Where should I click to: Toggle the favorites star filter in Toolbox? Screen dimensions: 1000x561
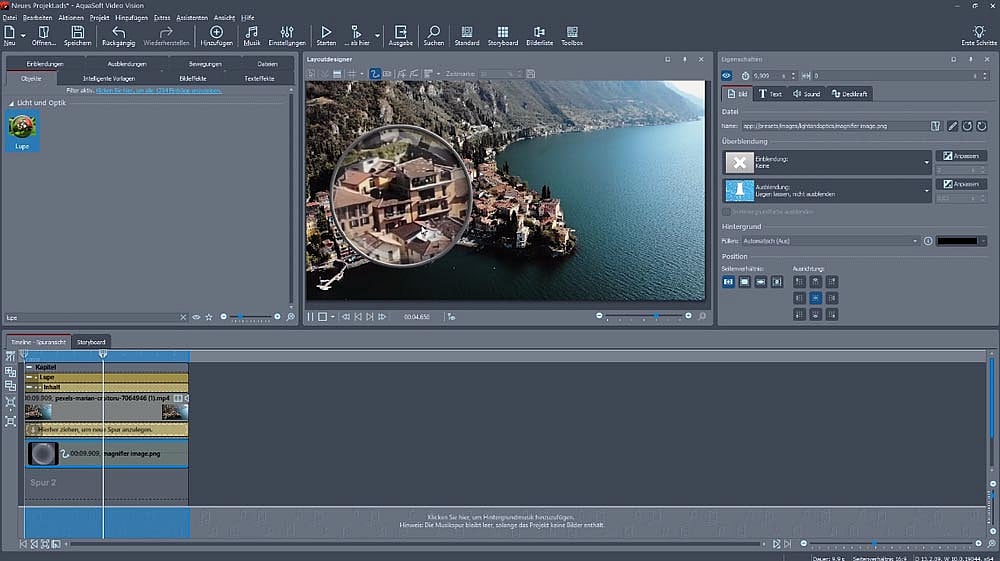209,317
